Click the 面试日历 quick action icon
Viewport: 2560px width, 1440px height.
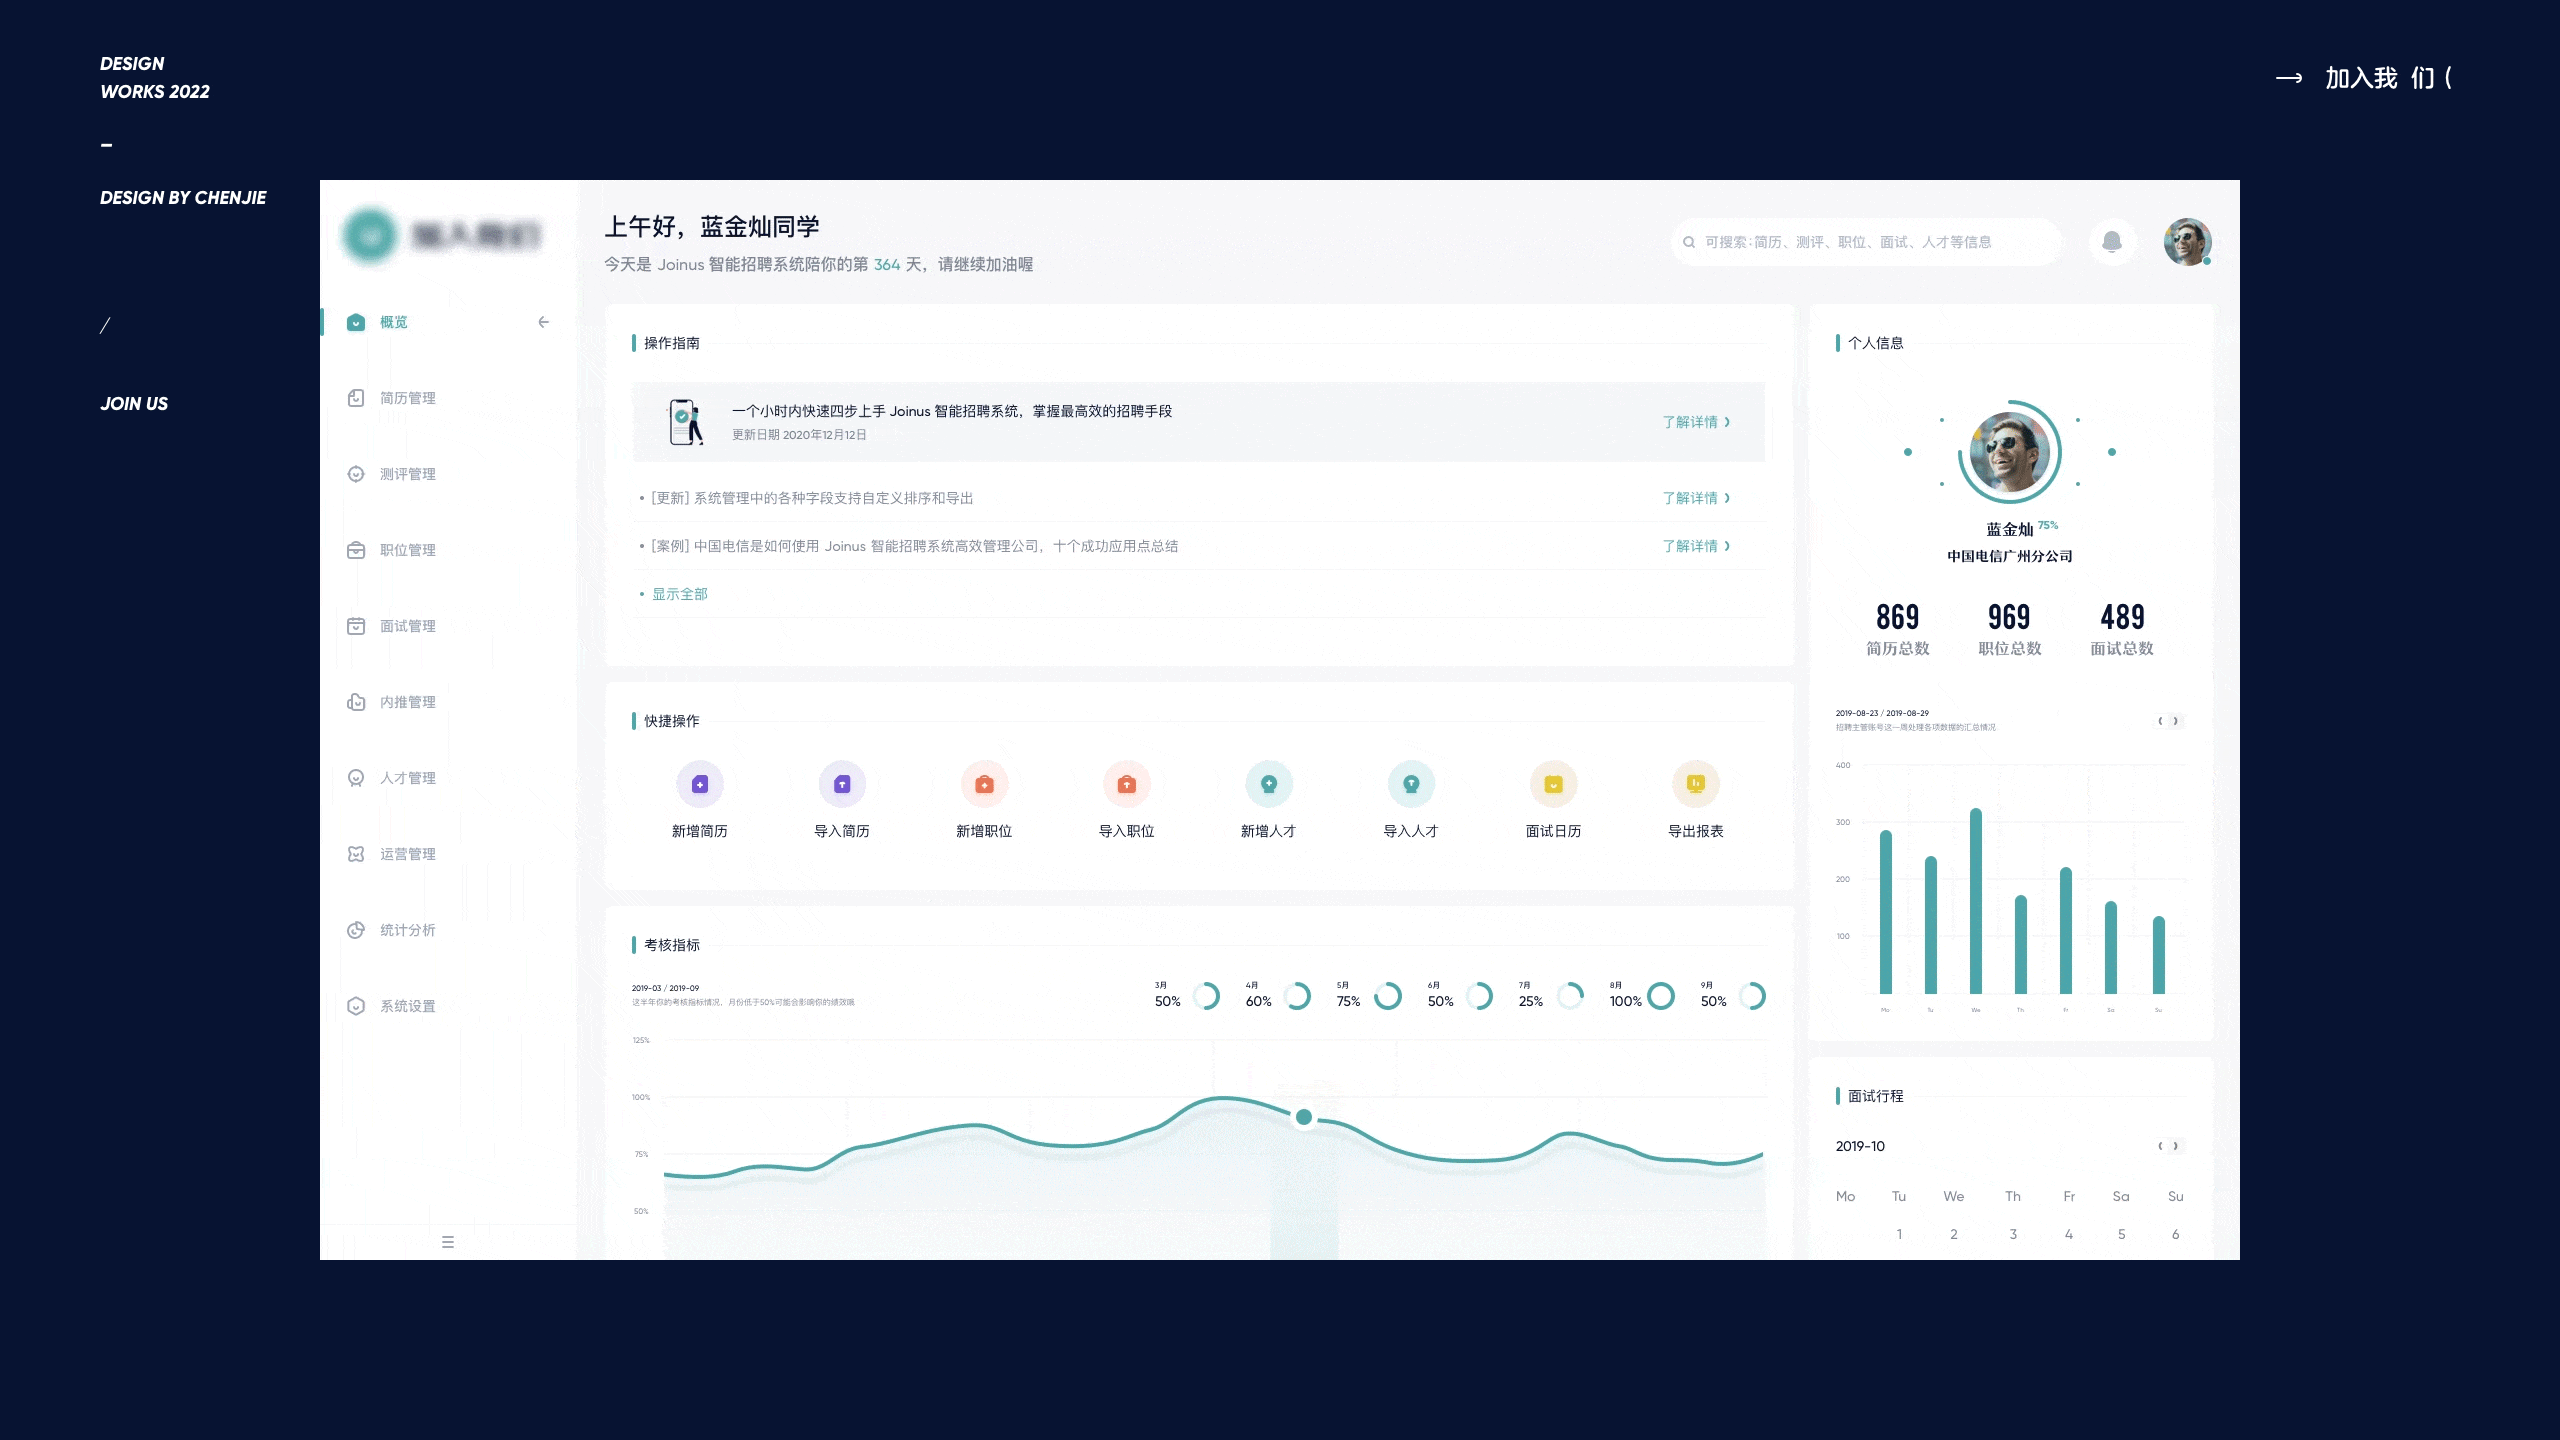click(1554, 784)
